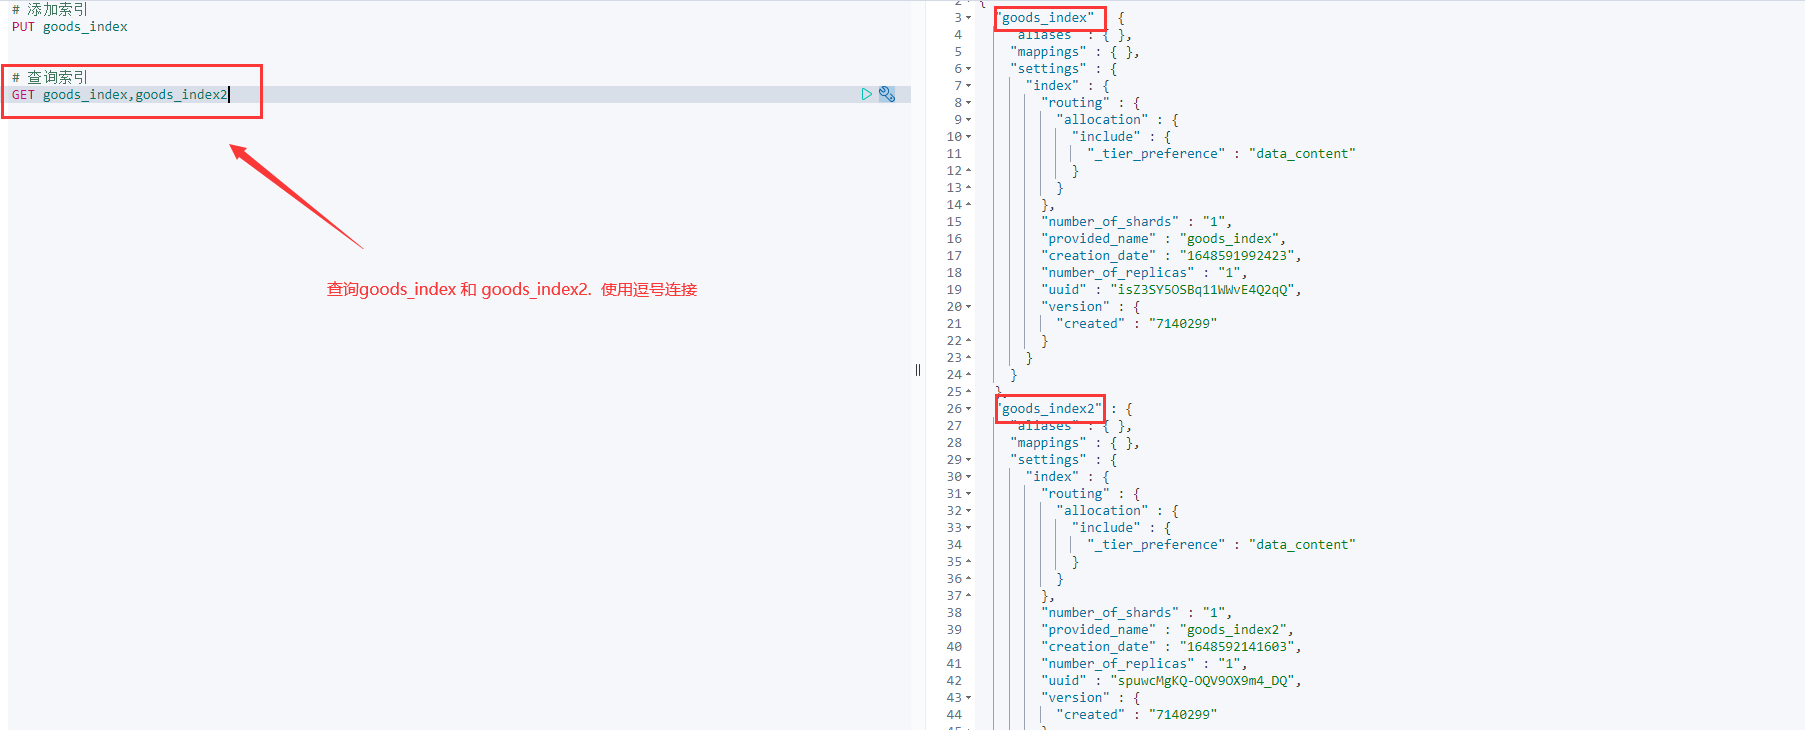Click the "number_of_shards" entry on line 38
The image size is (1805, 730).
[1137, 613]
